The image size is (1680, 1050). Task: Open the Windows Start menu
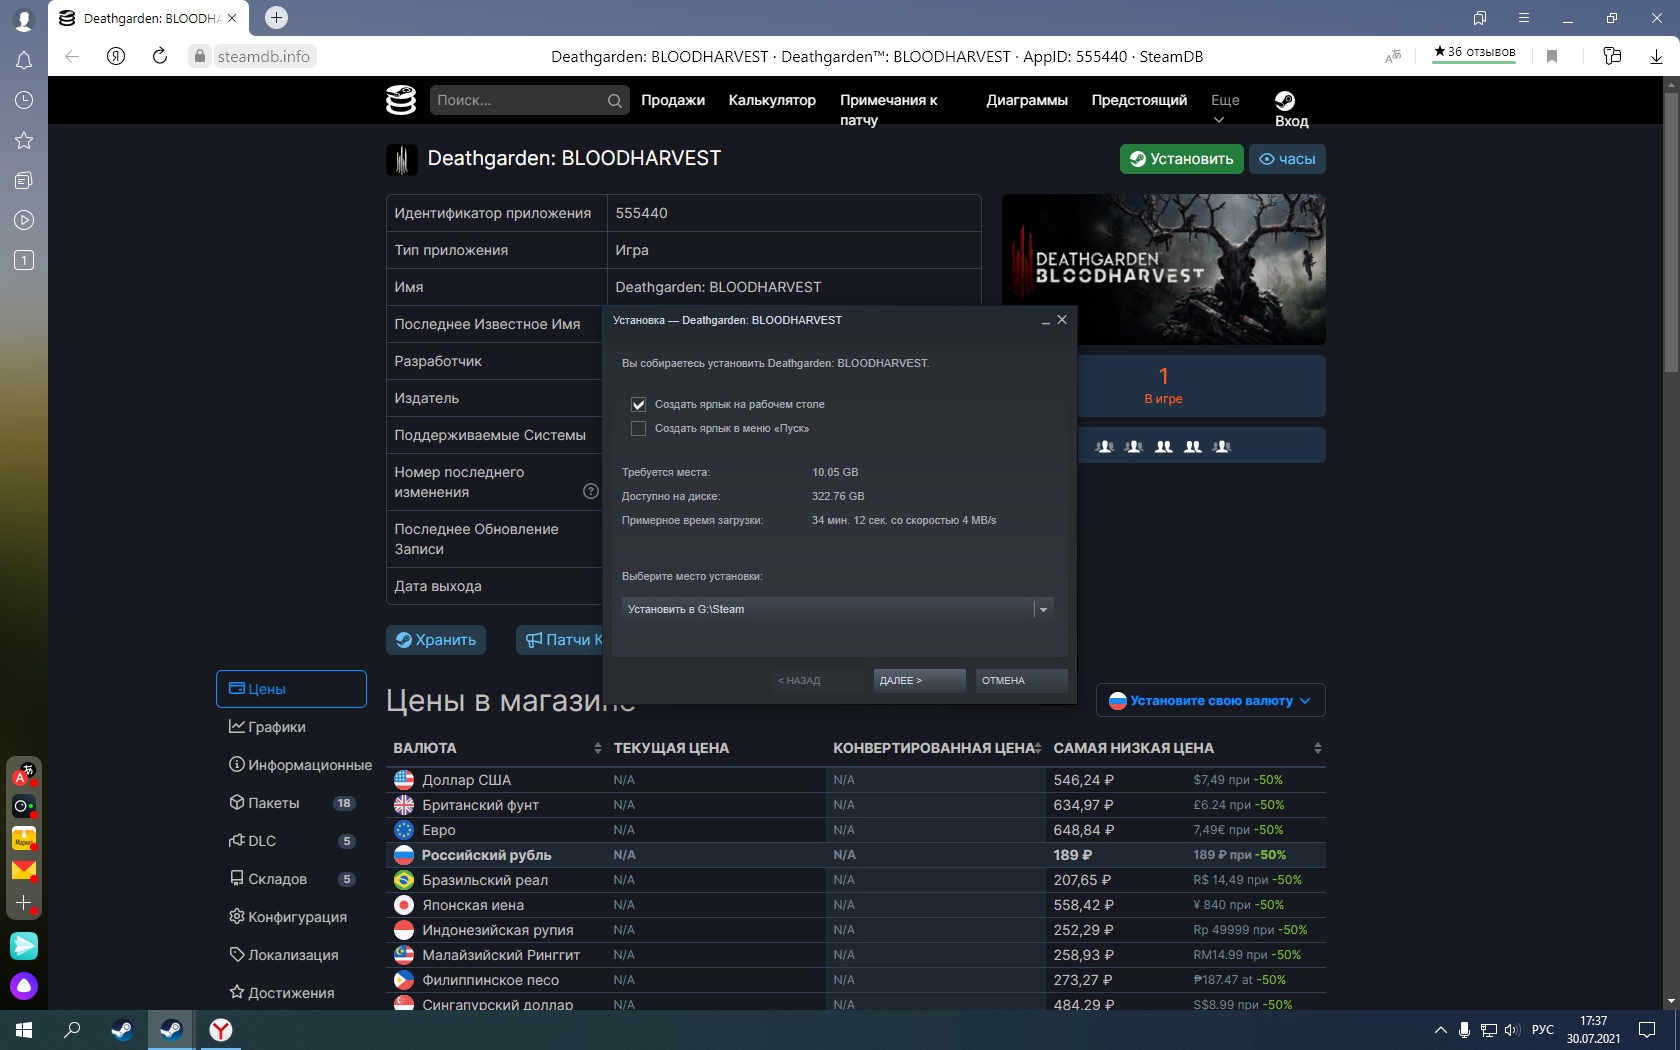click(x=24, y=1030)
